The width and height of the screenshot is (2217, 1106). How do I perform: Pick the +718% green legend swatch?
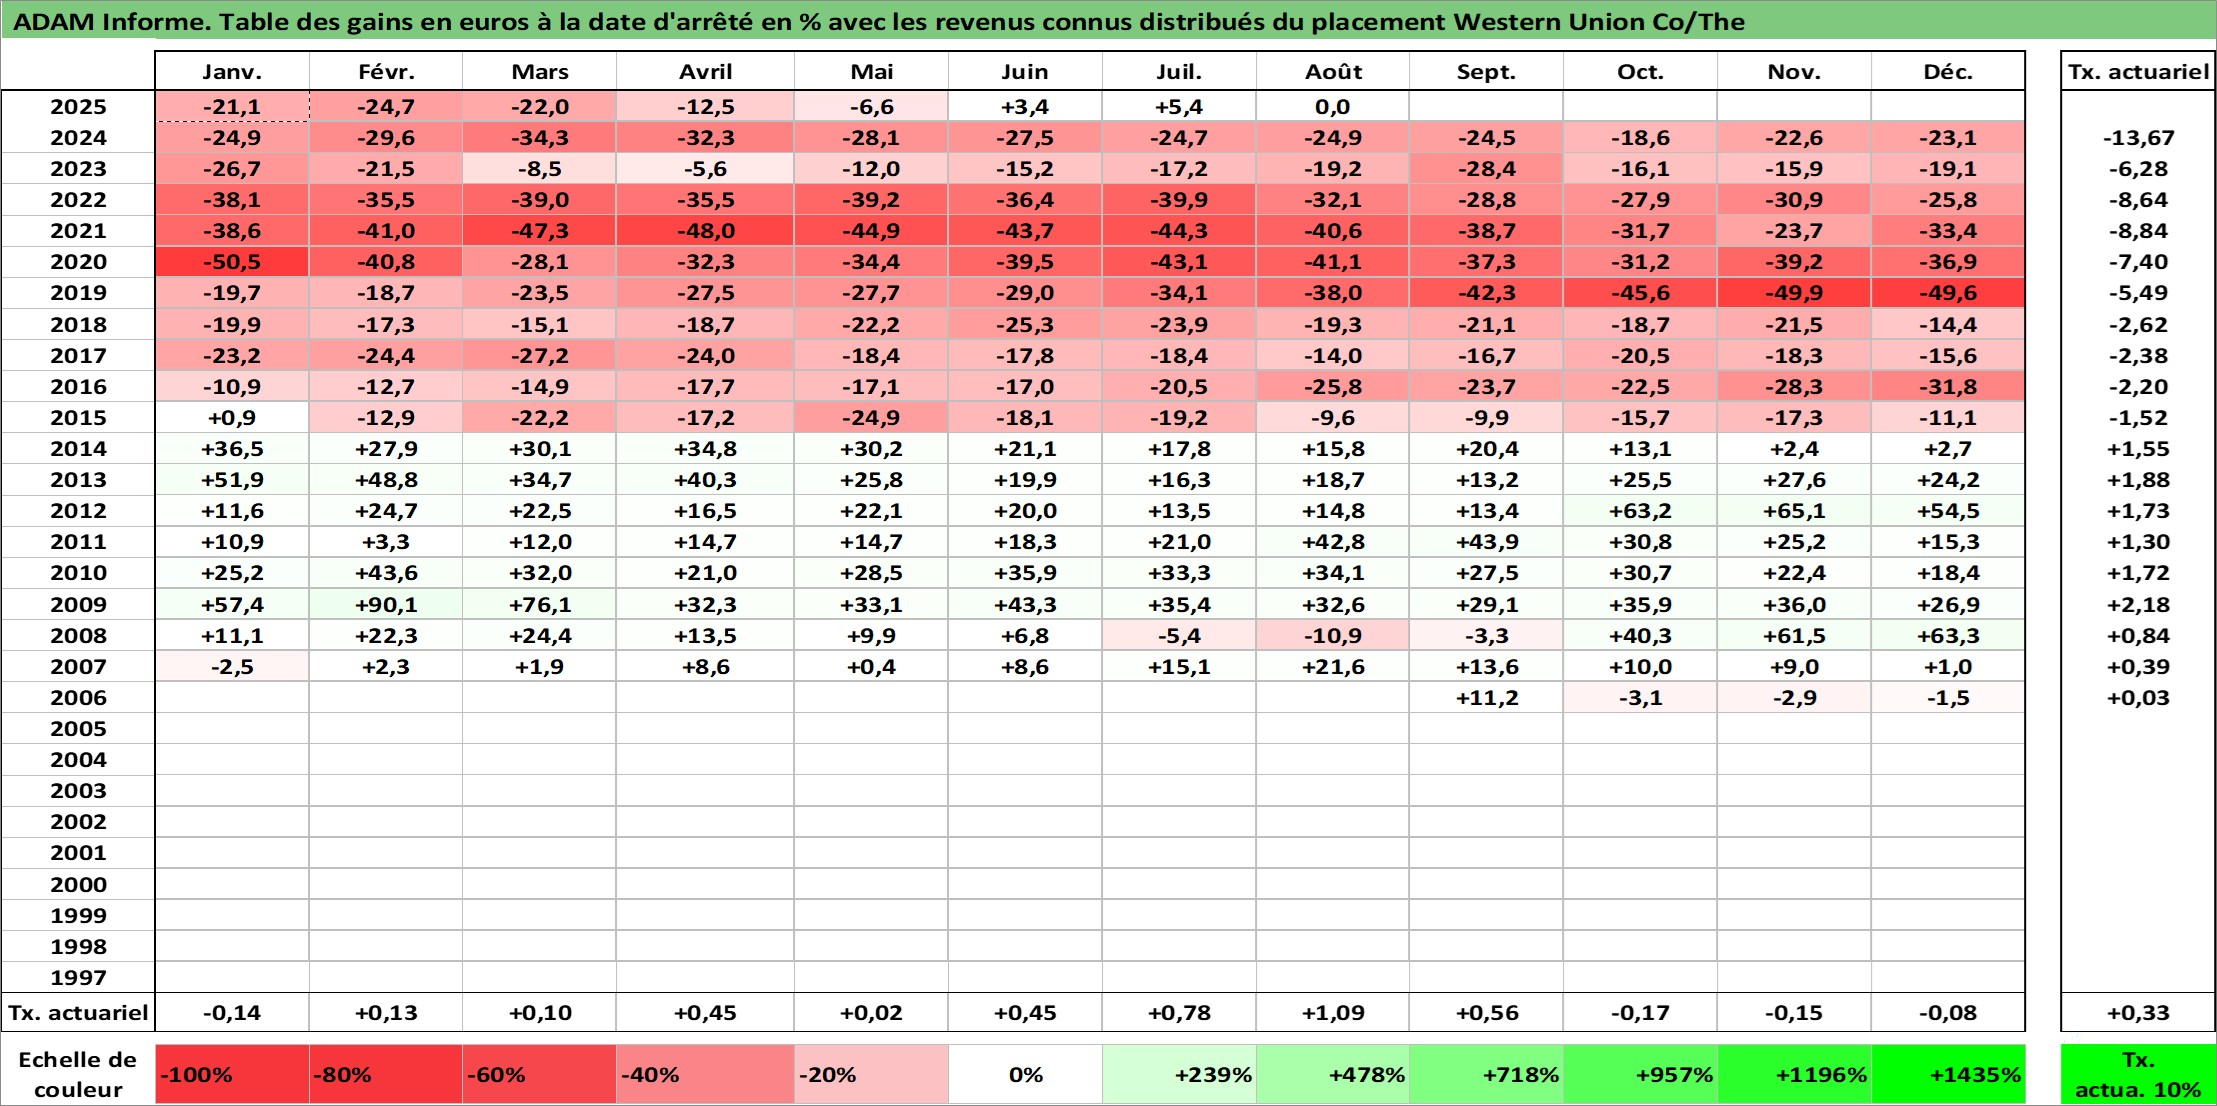(1487, 1075)
